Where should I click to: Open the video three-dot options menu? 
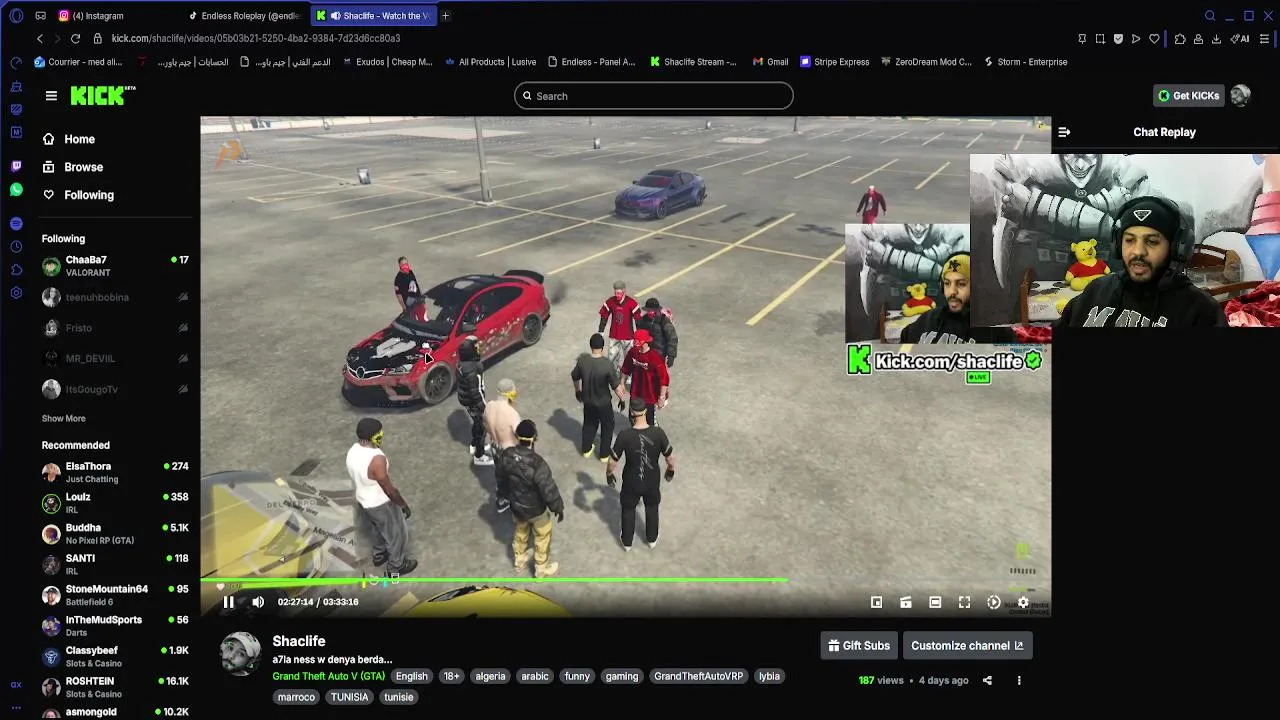(1019, 681)
